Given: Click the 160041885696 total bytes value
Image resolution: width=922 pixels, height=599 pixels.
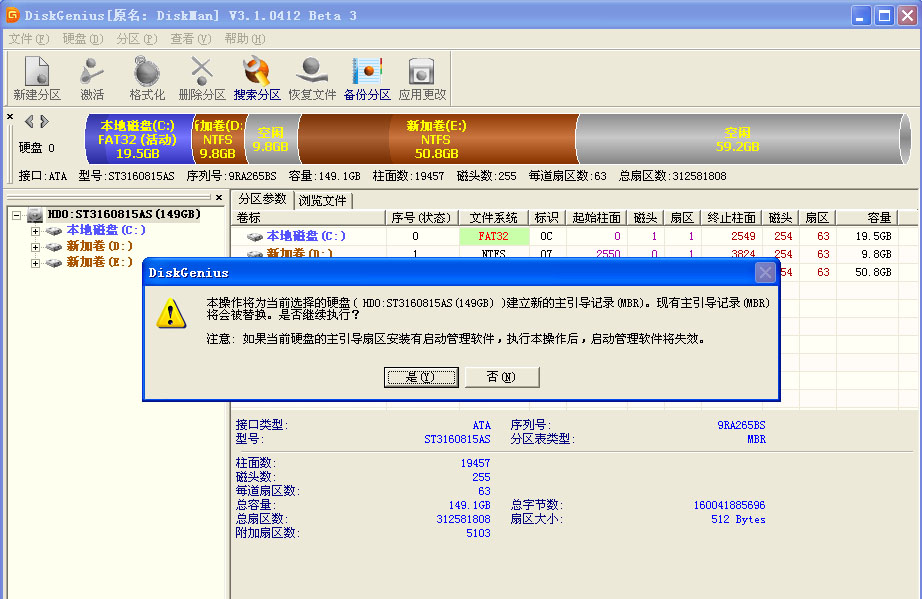Looking at the screenshot, I should 729,505.
